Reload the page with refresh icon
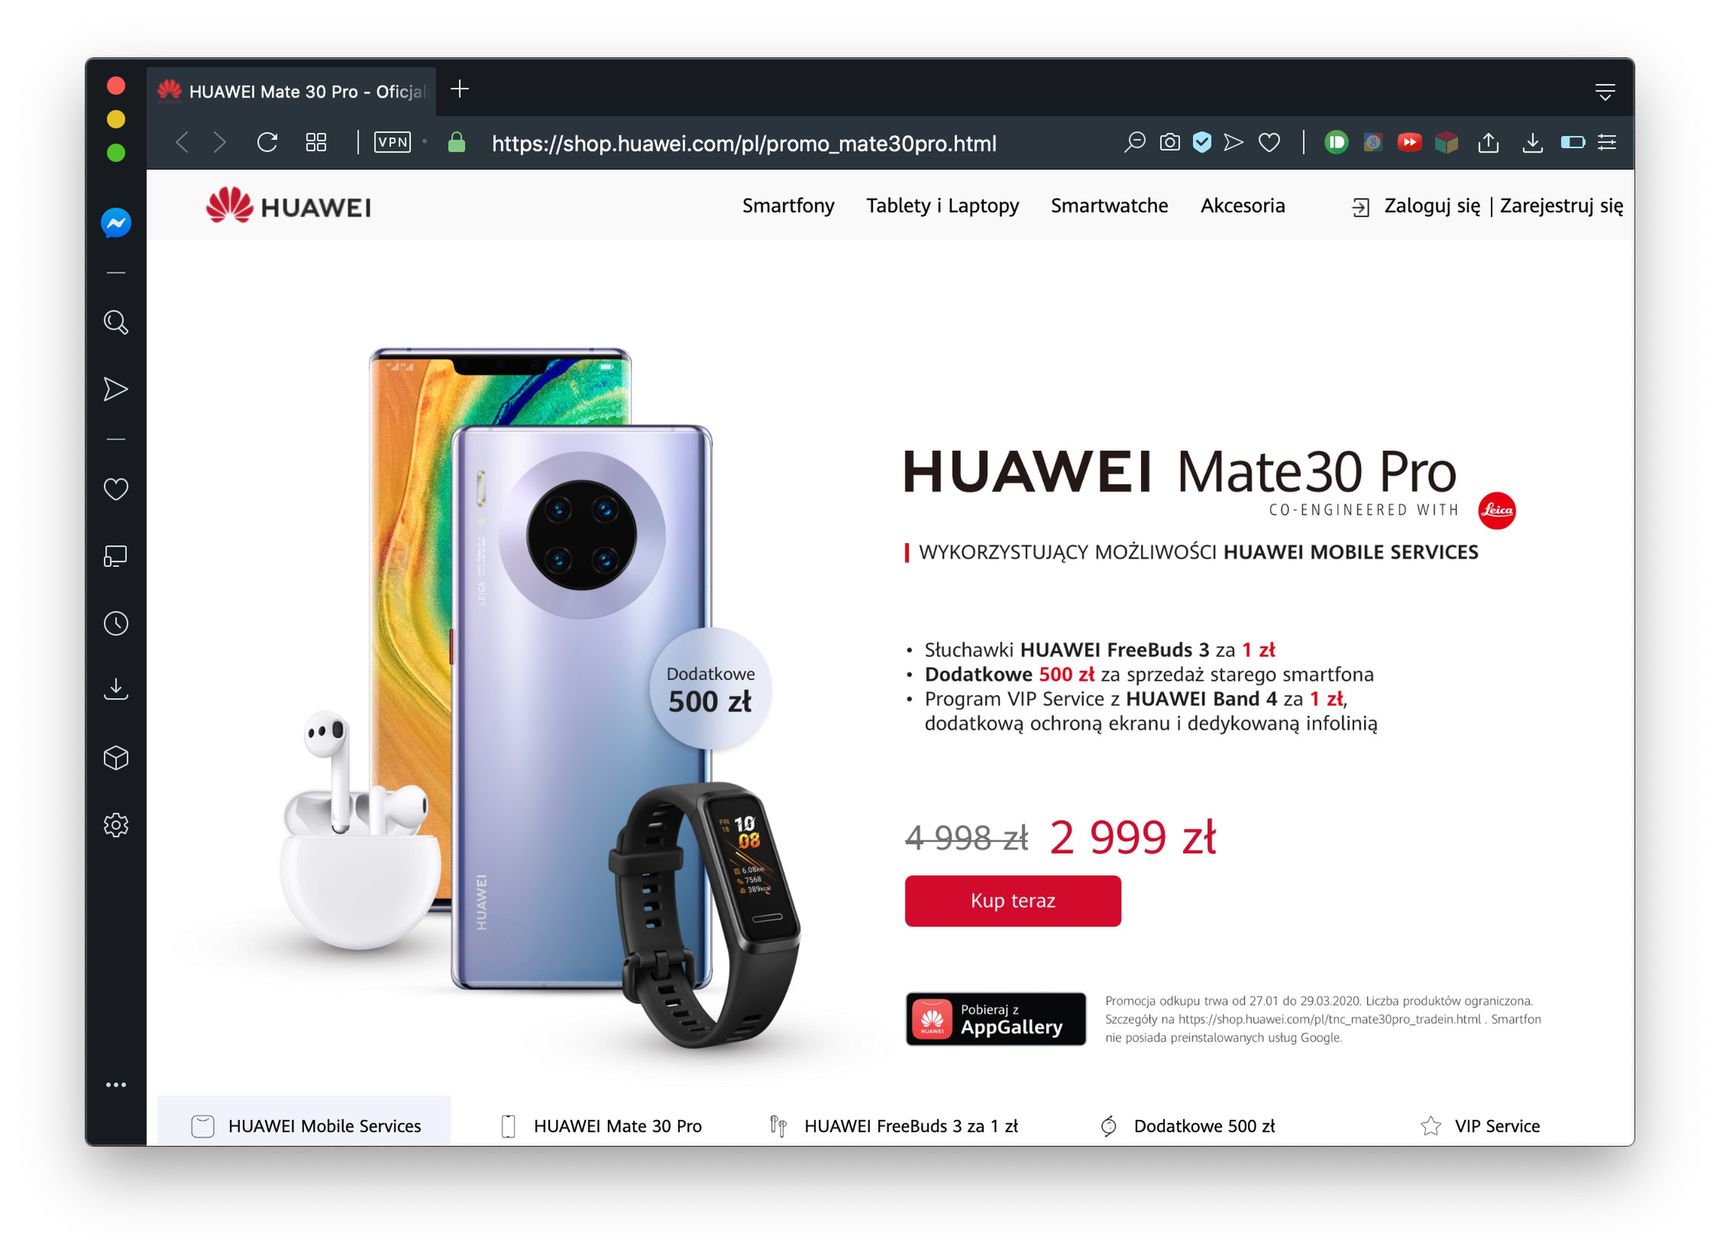The width and height of the screenshot is (1720, 1259). click(x=267, y=142)
